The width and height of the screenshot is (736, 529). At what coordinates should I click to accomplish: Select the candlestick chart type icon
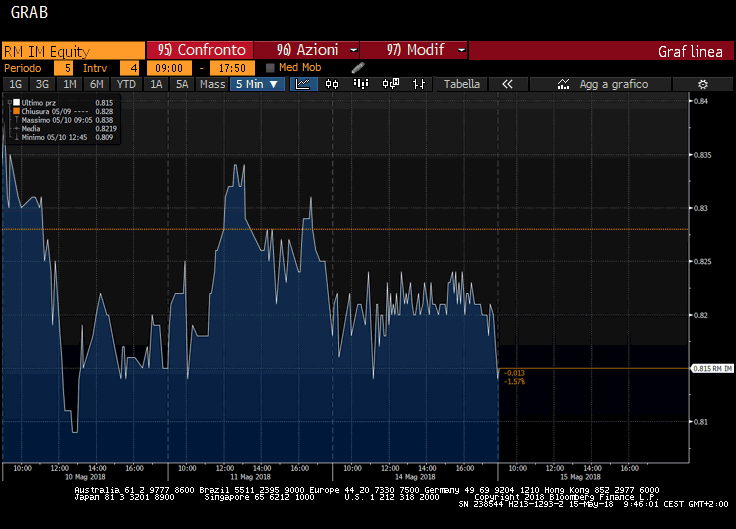coord(332,84)
